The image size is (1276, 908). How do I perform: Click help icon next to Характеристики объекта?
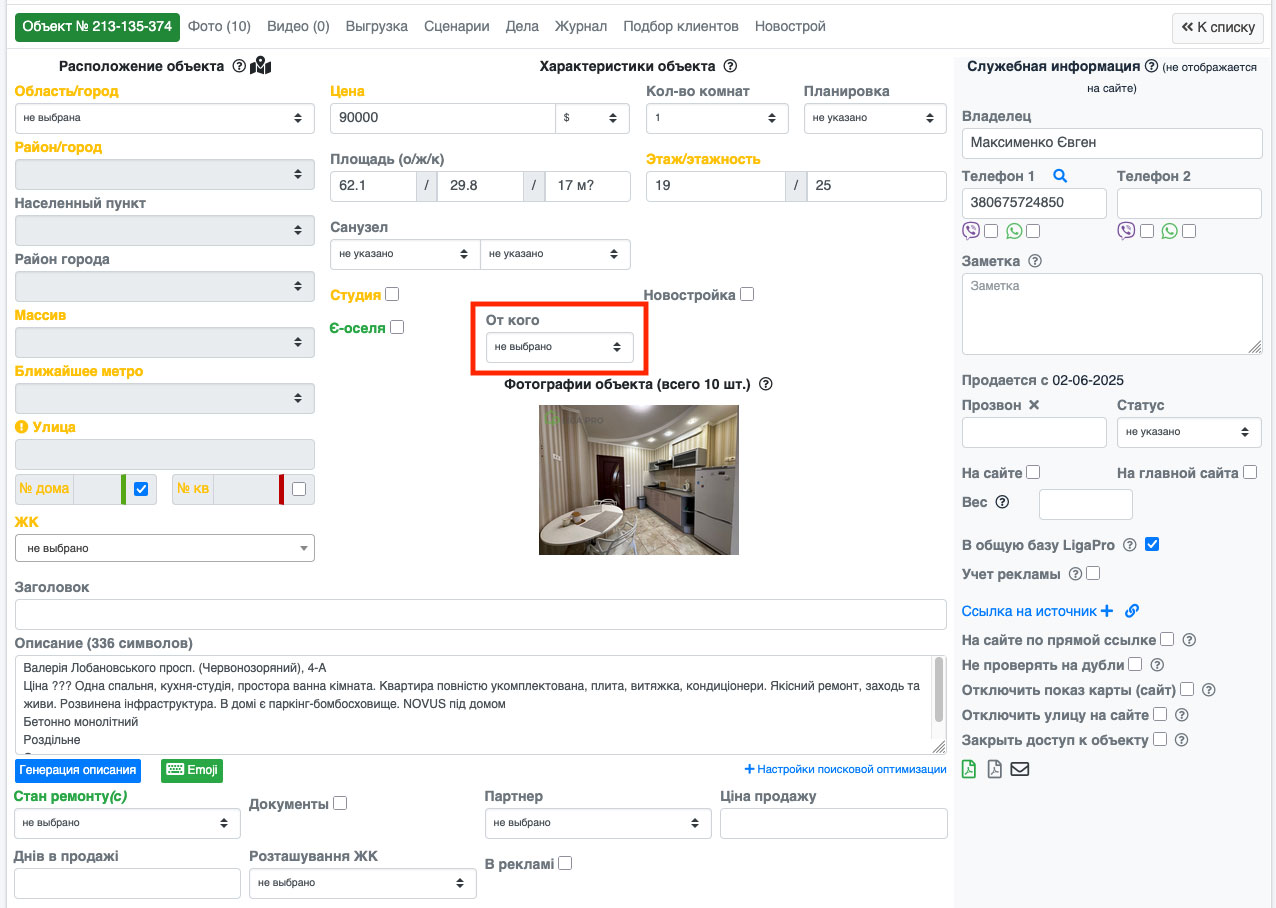coord(730,66)
